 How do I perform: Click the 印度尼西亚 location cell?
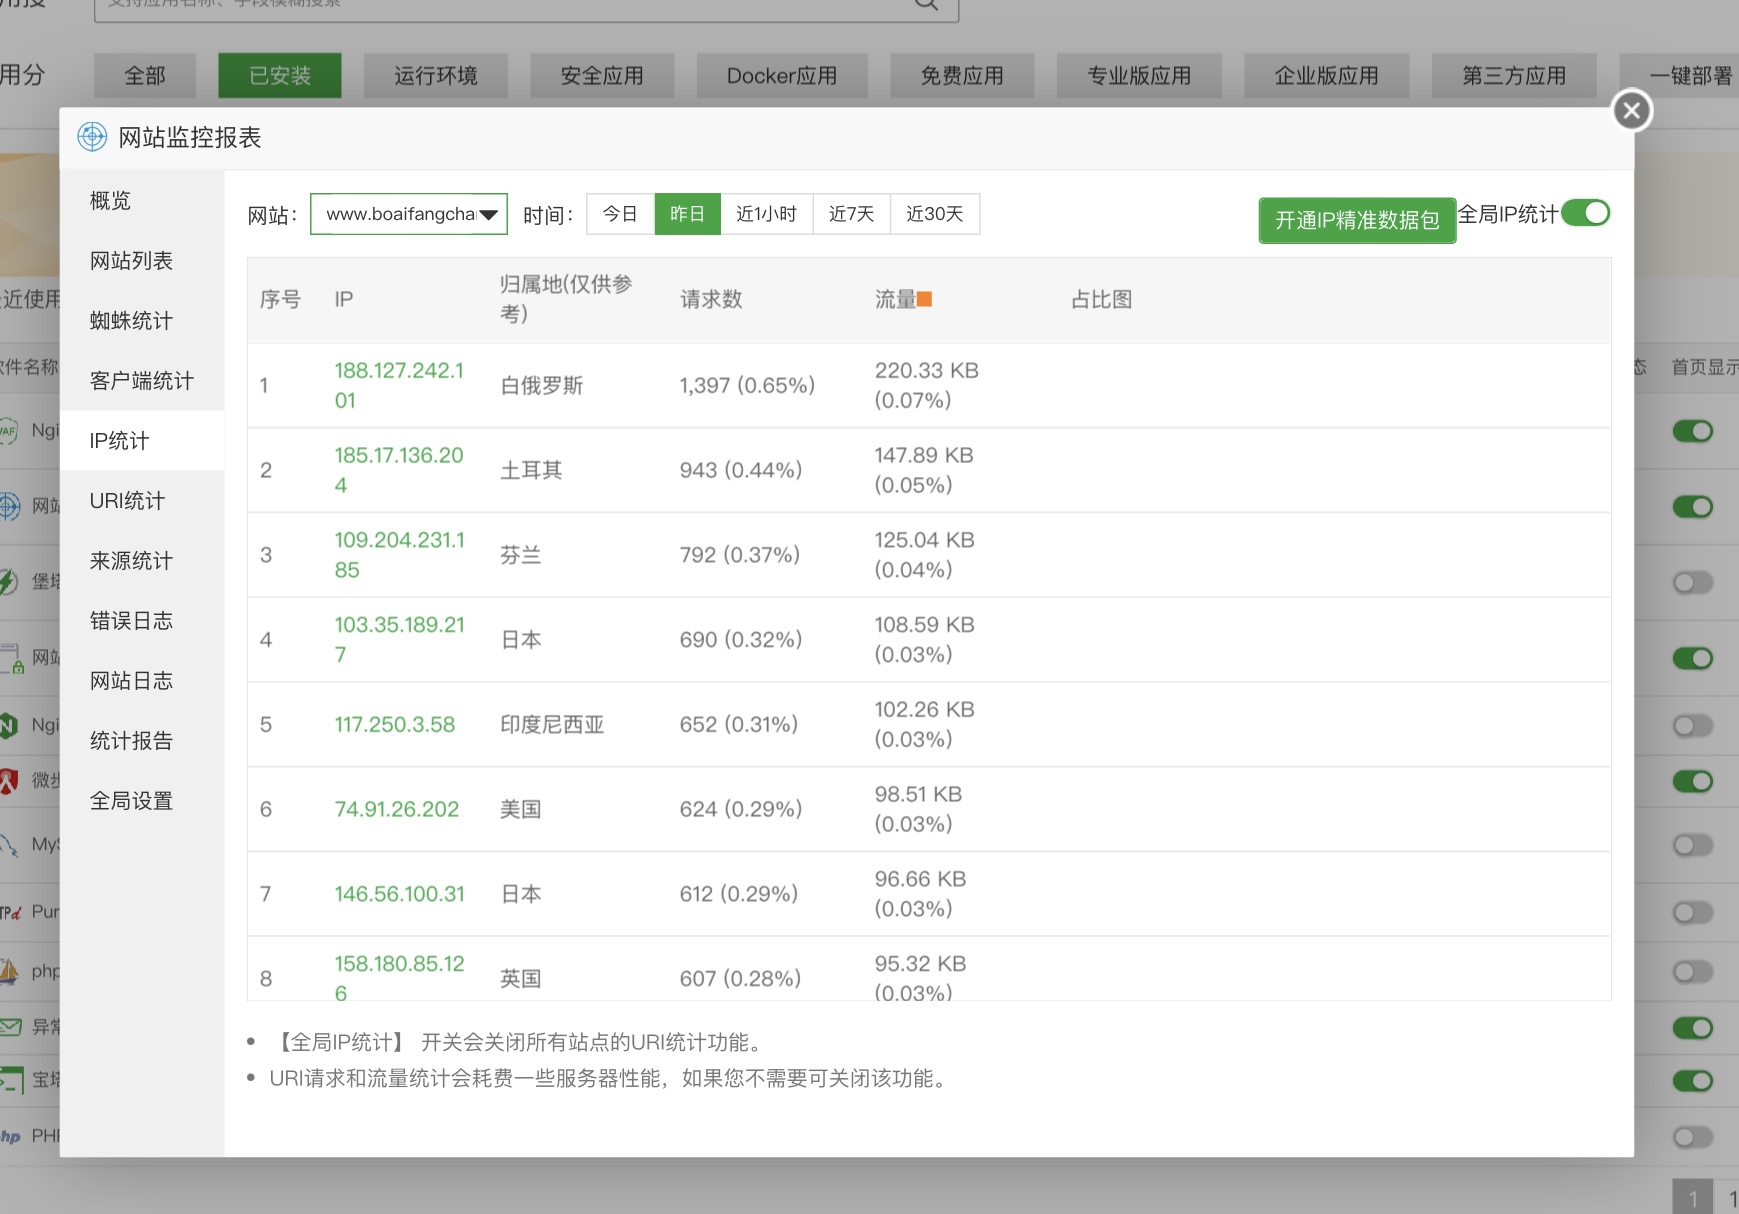(552, 725)
